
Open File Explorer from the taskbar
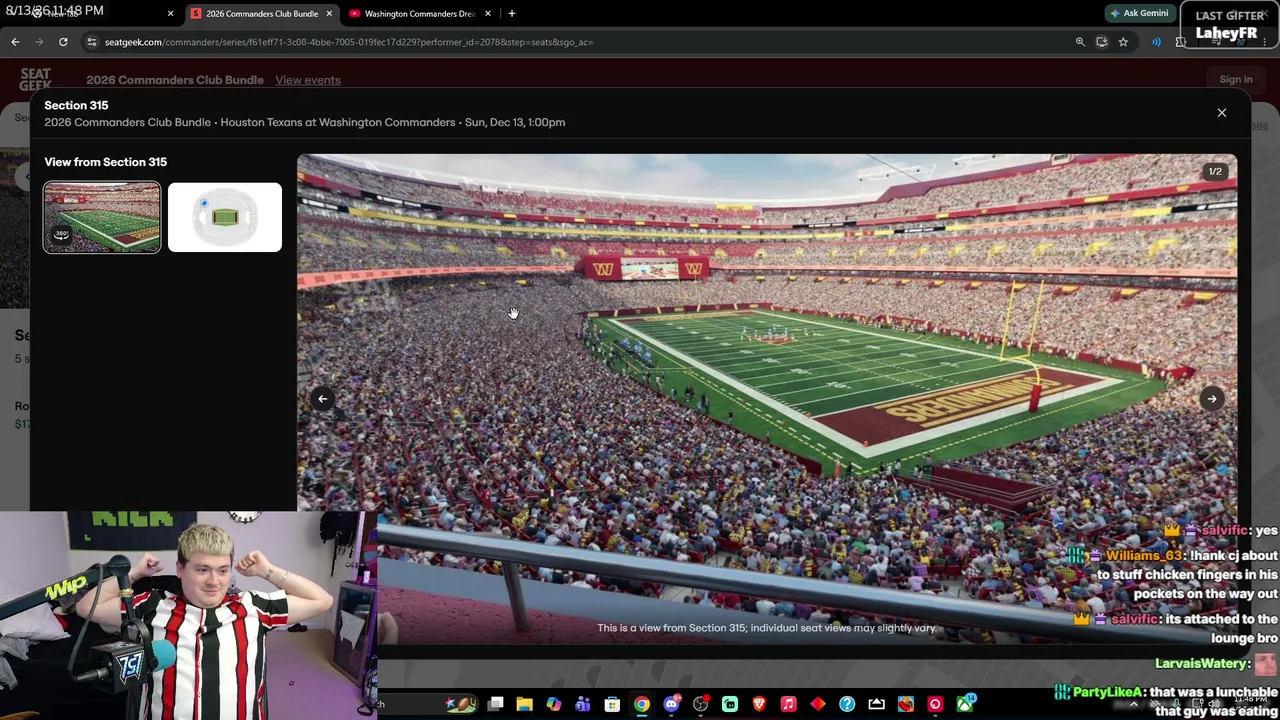pos(524,704)
